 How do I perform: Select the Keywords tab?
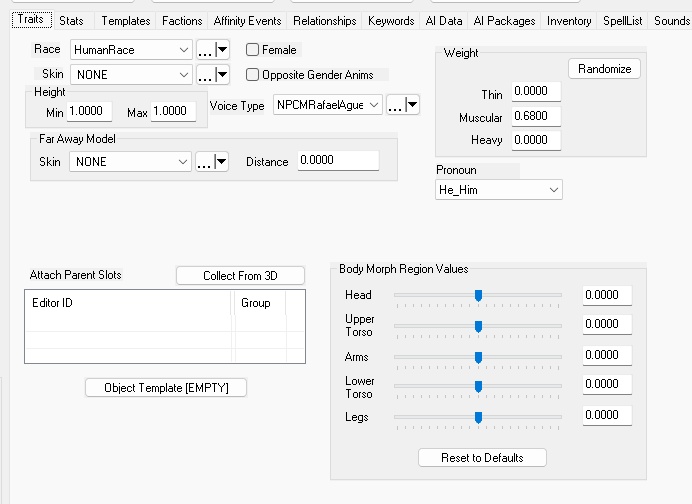pyautogui.click(x=391, y=20)
